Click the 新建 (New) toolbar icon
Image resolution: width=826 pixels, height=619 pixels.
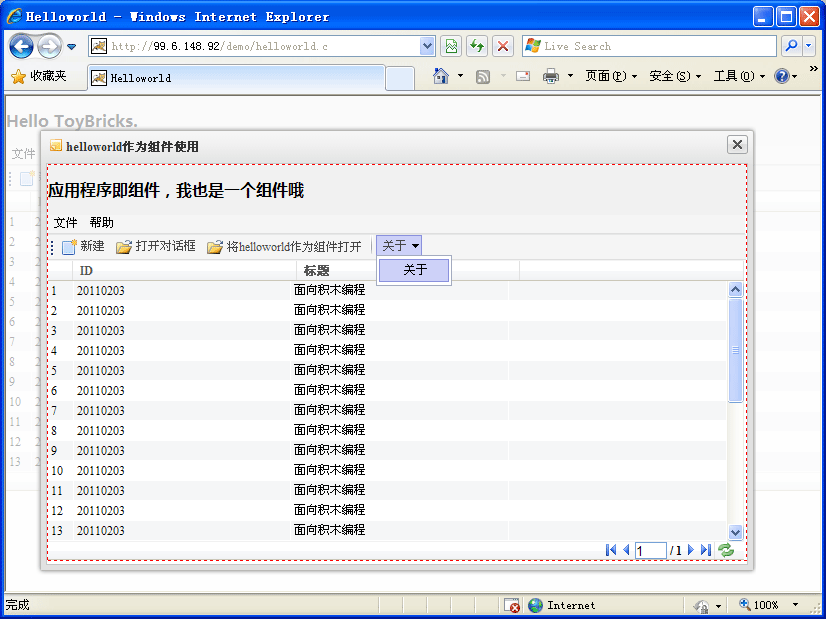click(x=70, y=247)
